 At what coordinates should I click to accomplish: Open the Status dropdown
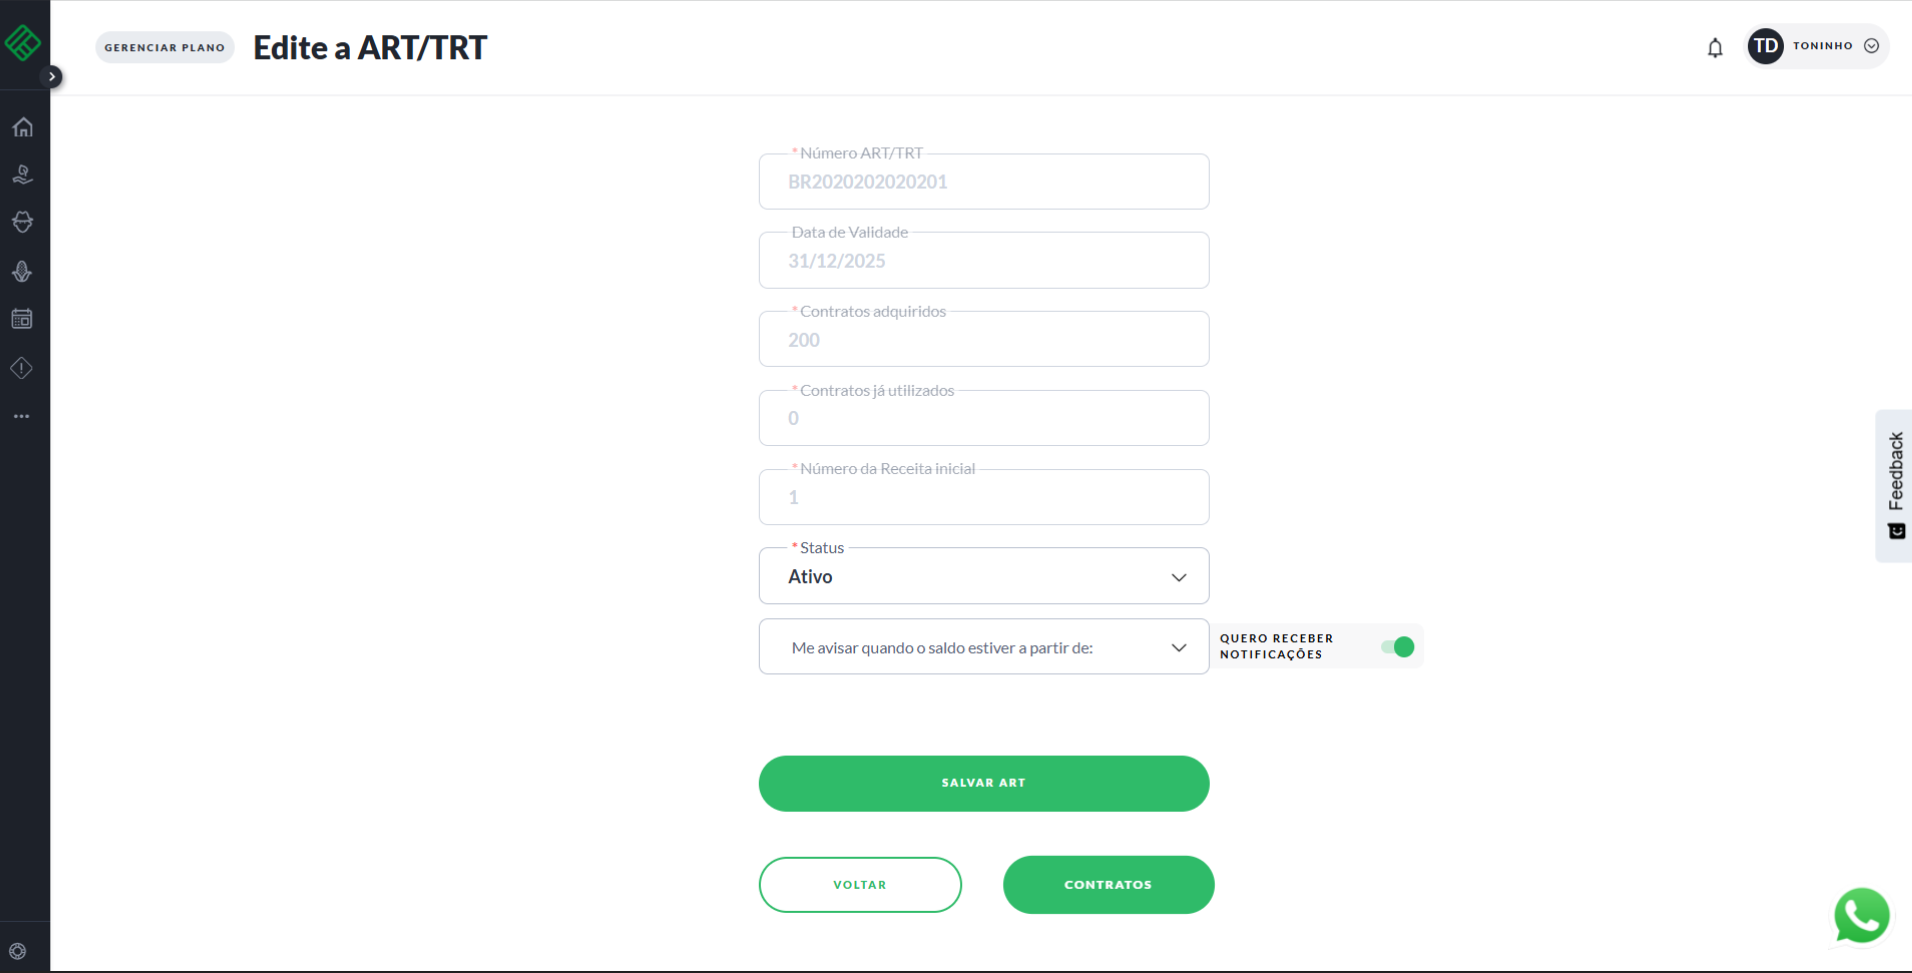983,576
